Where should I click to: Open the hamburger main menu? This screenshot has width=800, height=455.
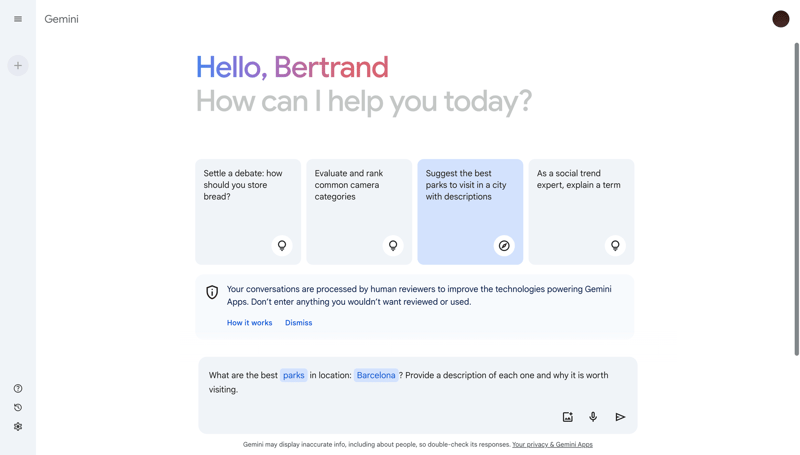pos(18,19)
